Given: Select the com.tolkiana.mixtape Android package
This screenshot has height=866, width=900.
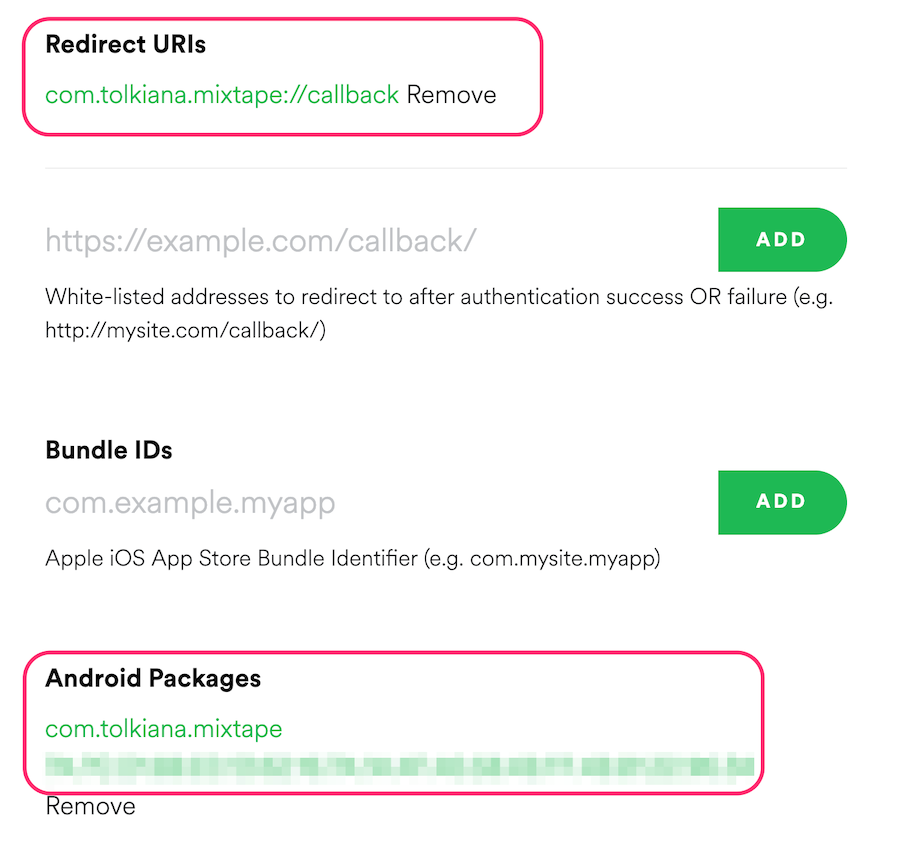Looking at the screenshot, I should 164,729.
